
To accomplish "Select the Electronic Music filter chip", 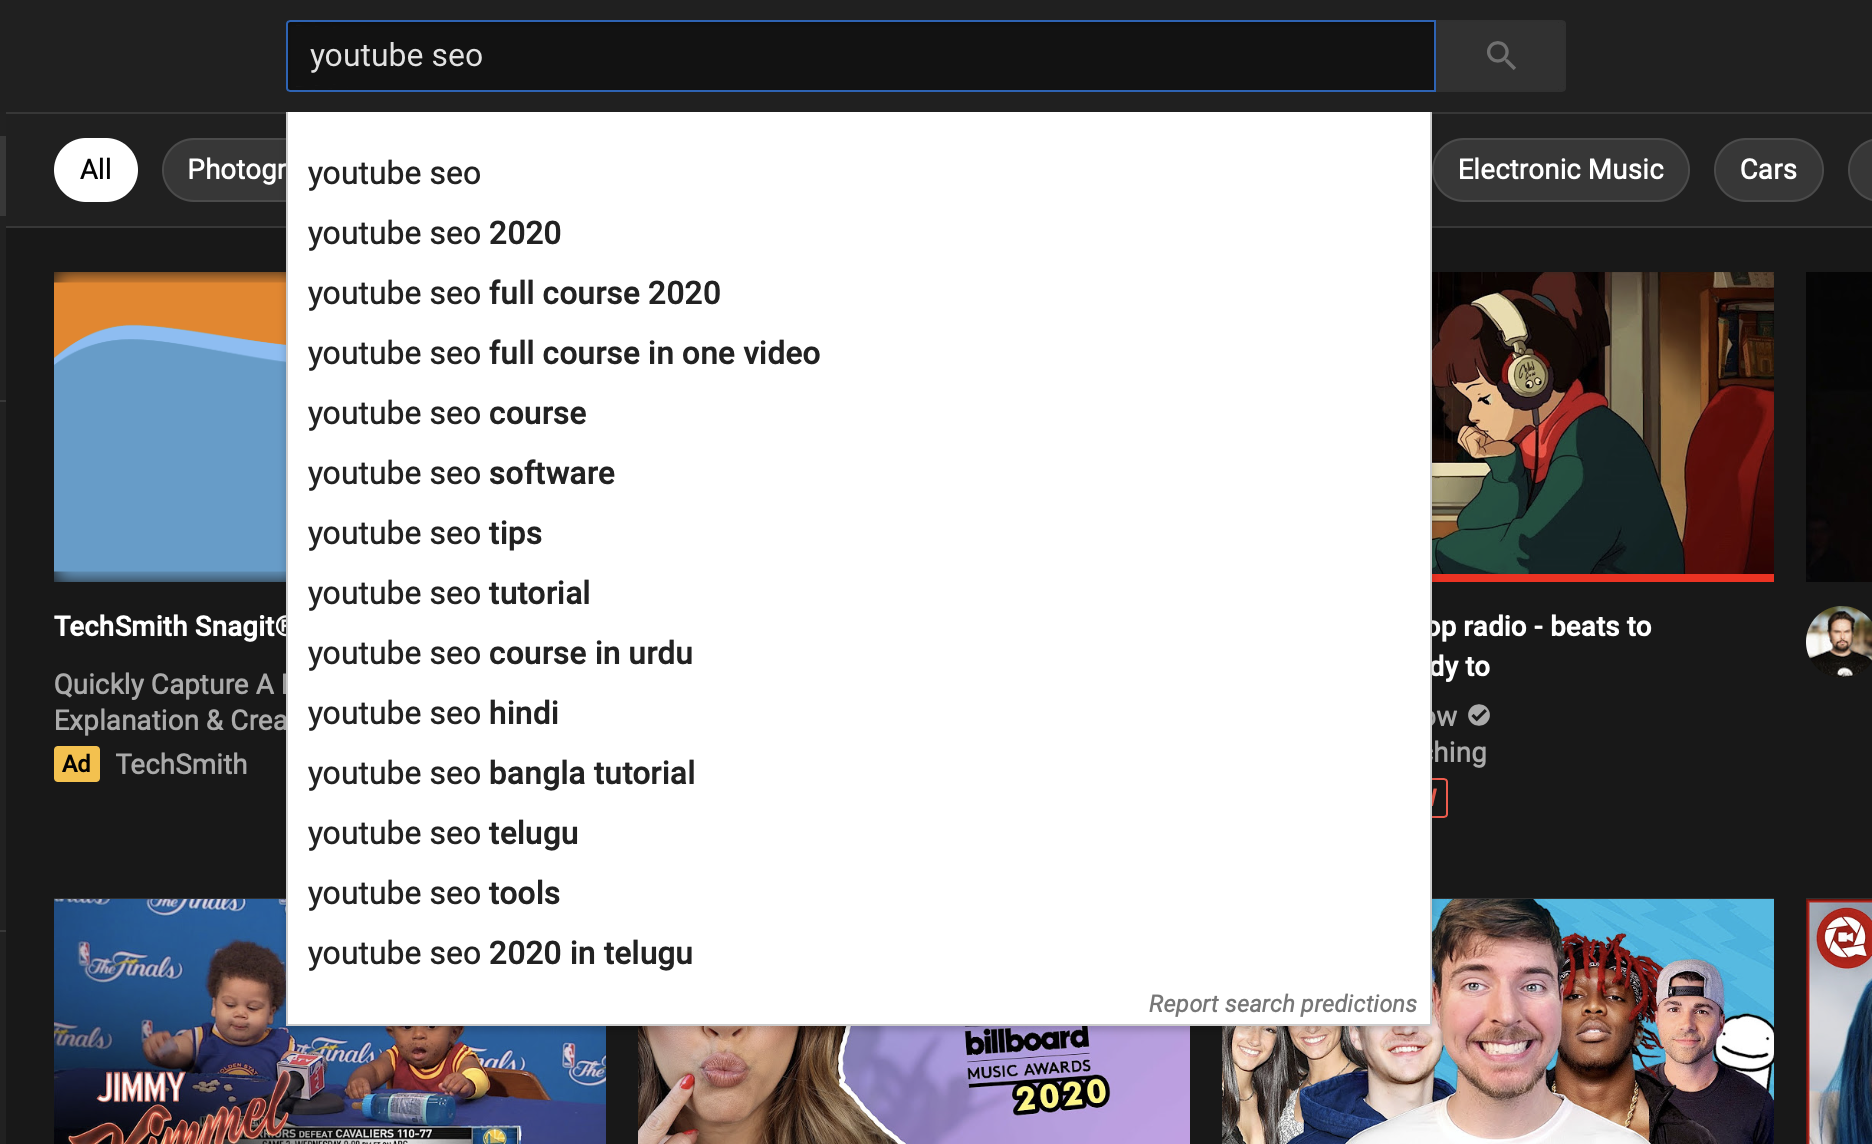I will pyautogui.click(x=1560, y=170).
